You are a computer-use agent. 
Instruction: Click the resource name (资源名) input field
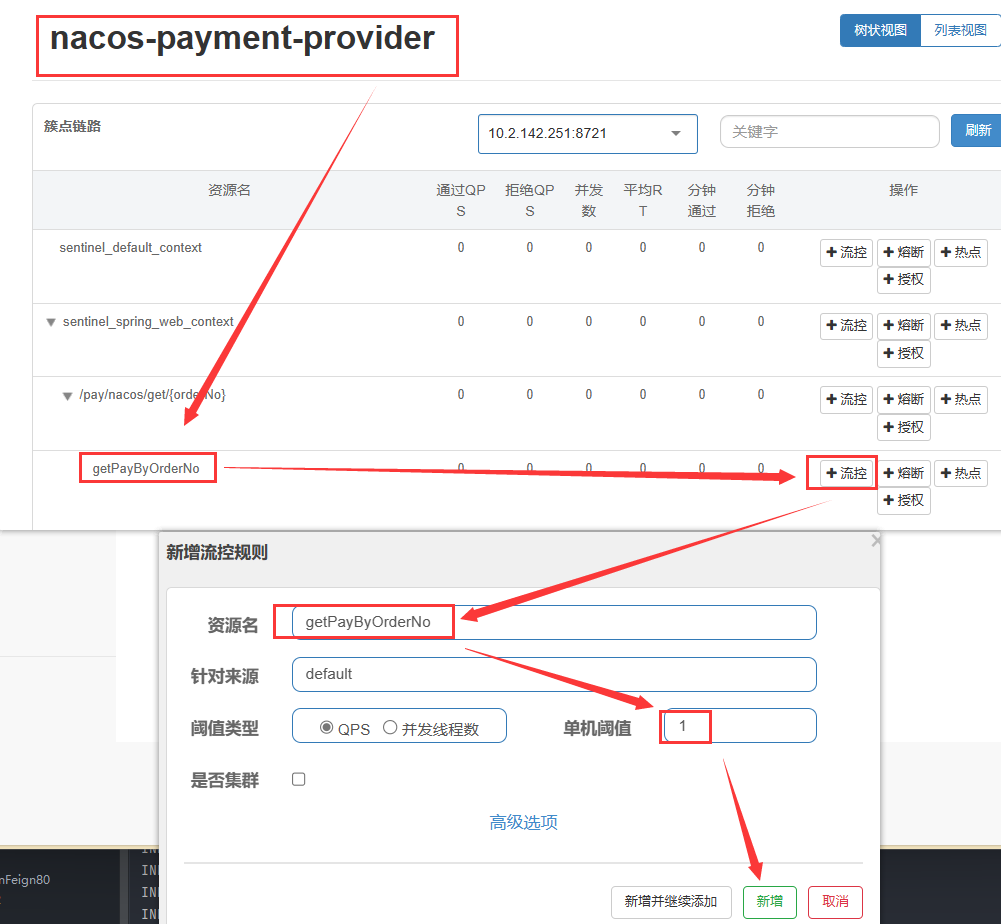(x=554, y=622)
